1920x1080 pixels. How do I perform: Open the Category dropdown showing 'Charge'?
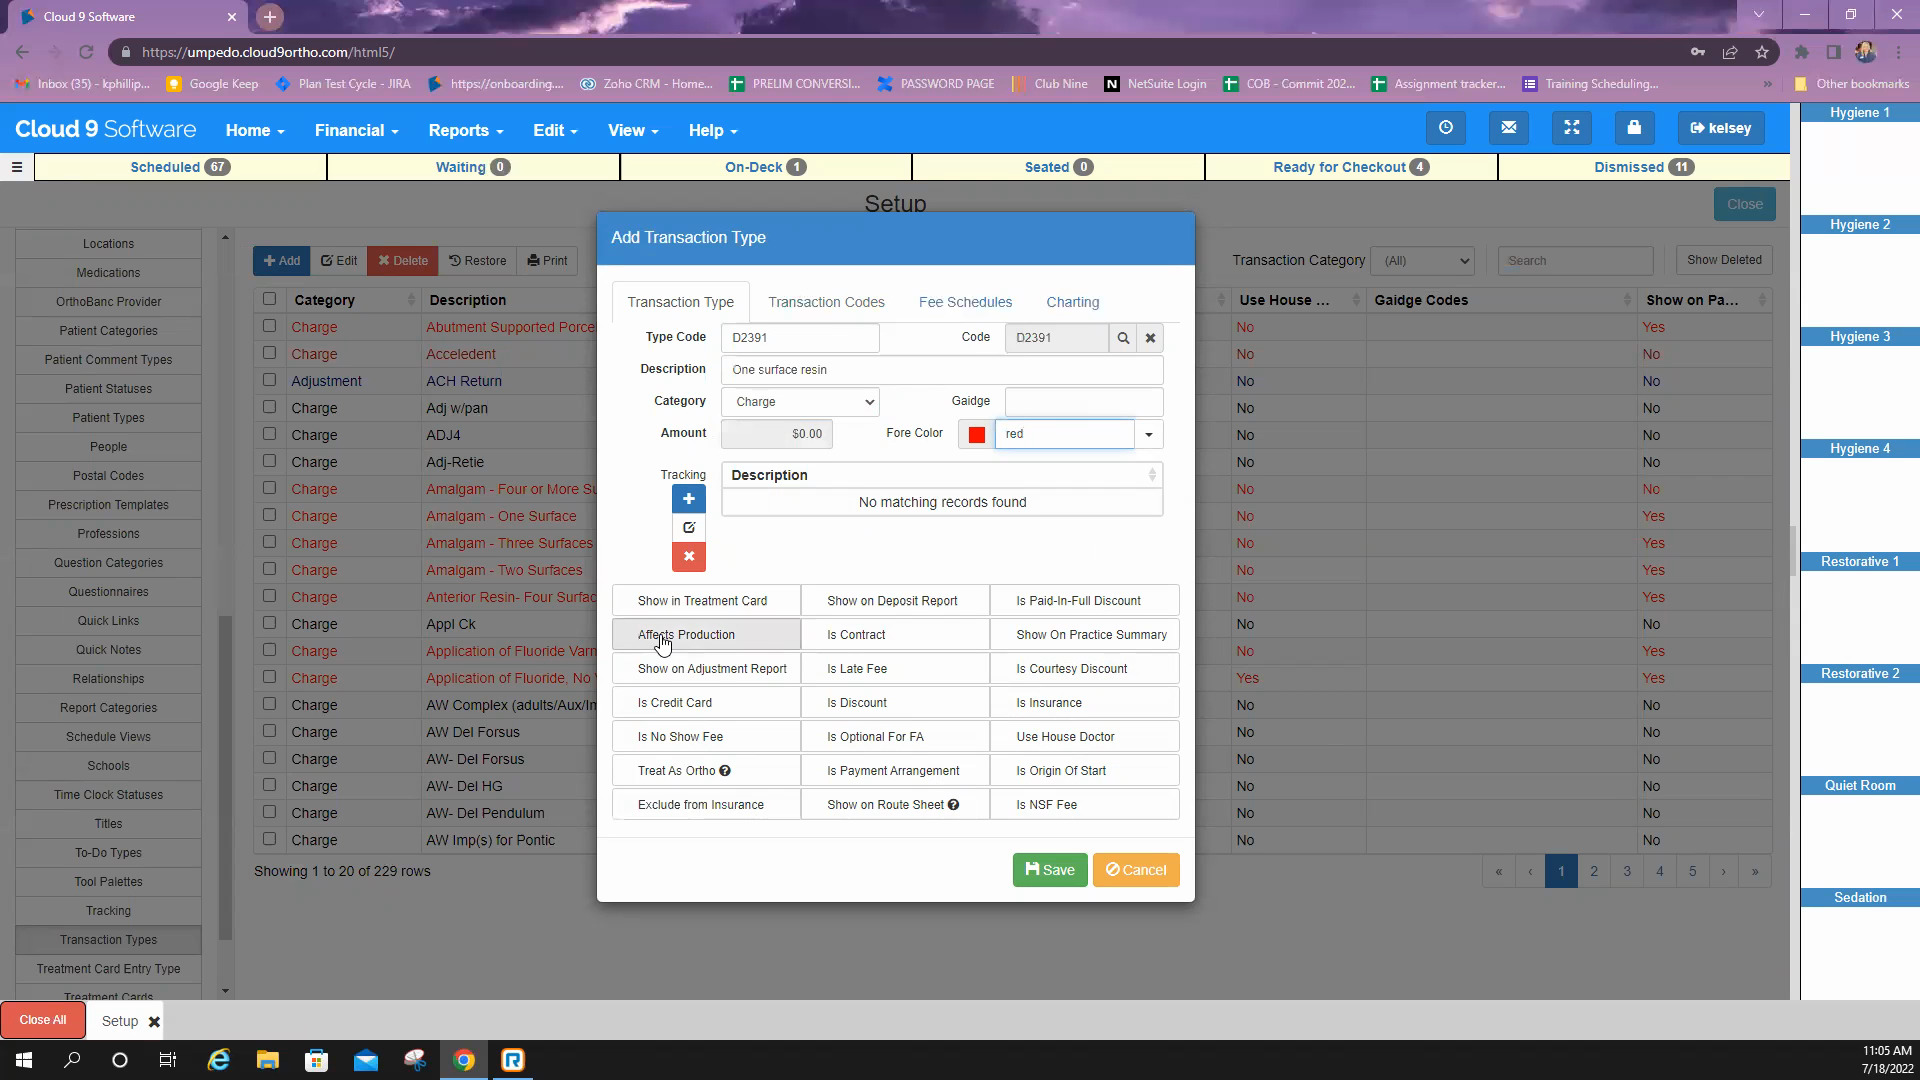pos(799,401)
